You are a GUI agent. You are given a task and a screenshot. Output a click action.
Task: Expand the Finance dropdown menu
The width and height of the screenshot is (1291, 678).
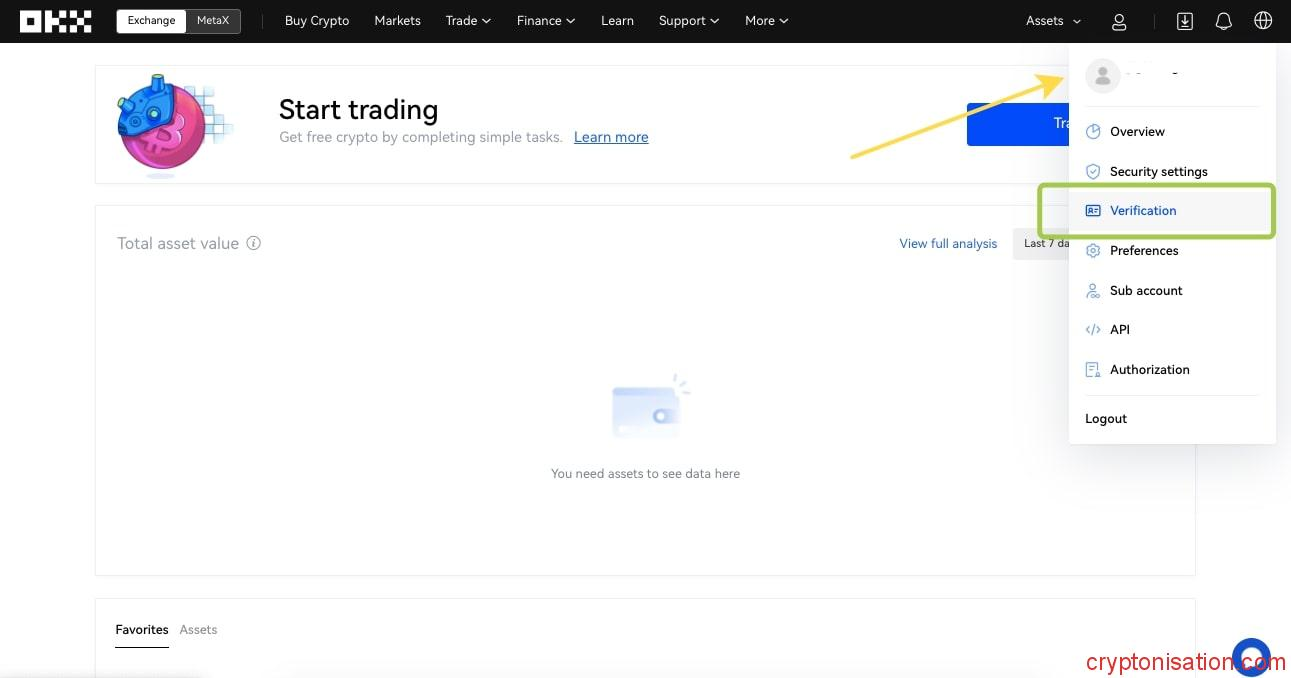point(545,21)
